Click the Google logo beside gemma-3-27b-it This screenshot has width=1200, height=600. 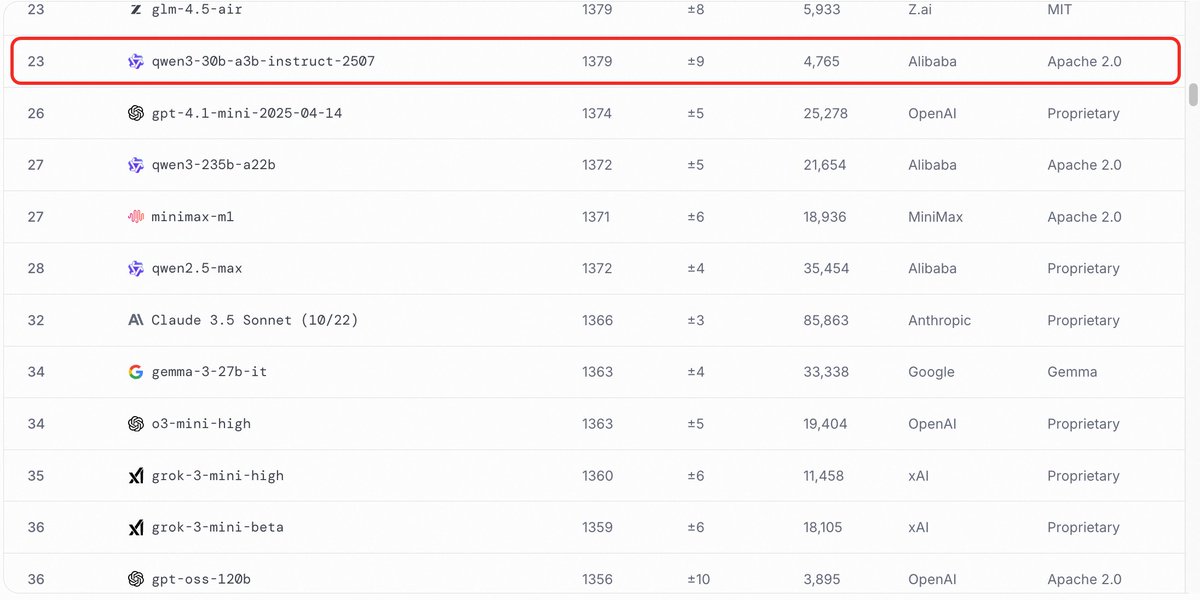pos(136,372)
